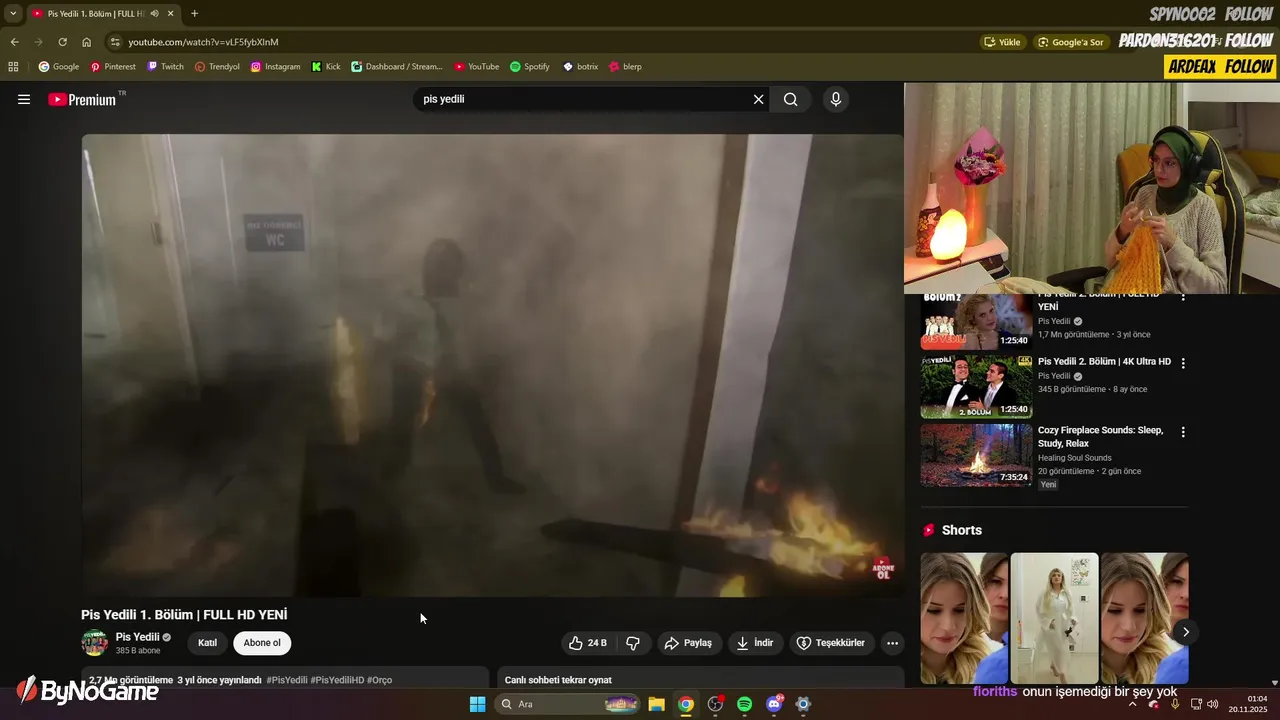Image resolution: width=1280 pixels, height=720 pixels.
Task: Open Cozy Fireplace Sounds title link
Action: (1100, 436)
